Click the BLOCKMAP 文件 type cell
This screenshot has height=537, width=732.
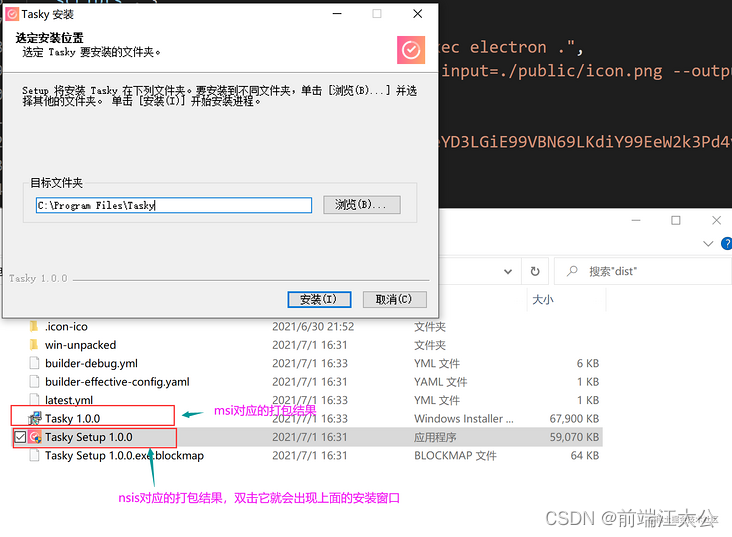coord(455,455)
